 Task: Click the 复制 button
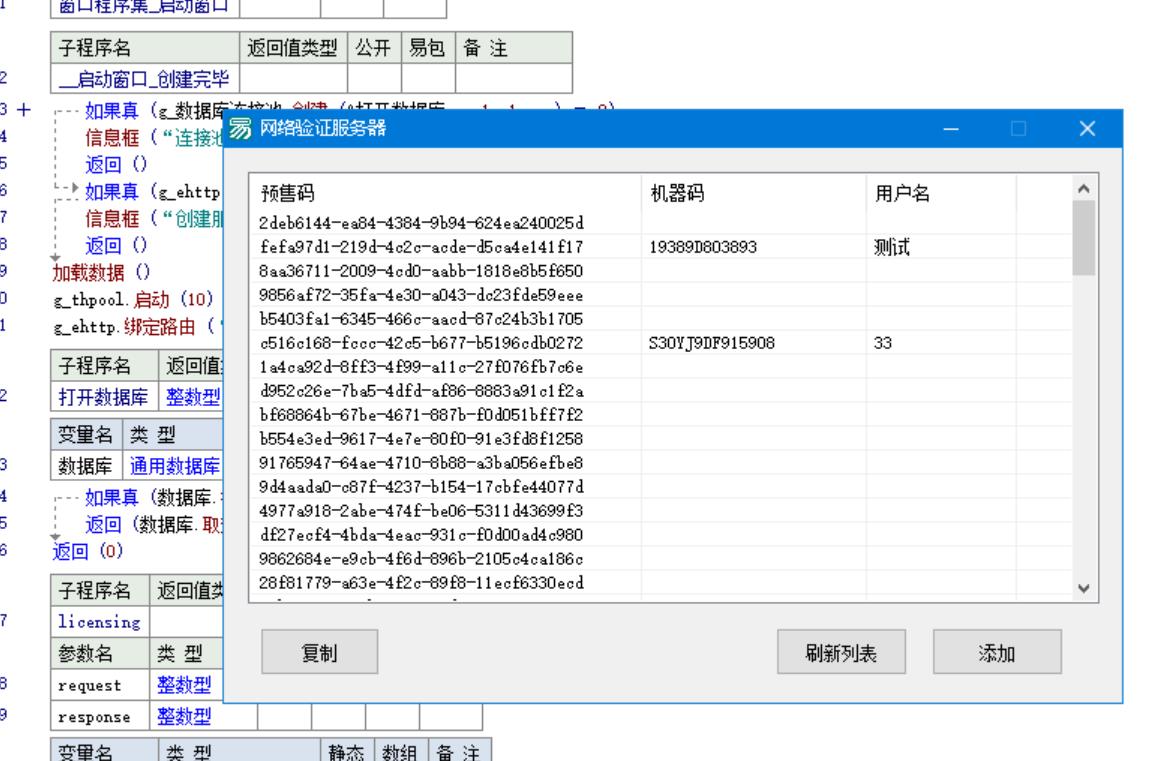[x=319, y=653]
